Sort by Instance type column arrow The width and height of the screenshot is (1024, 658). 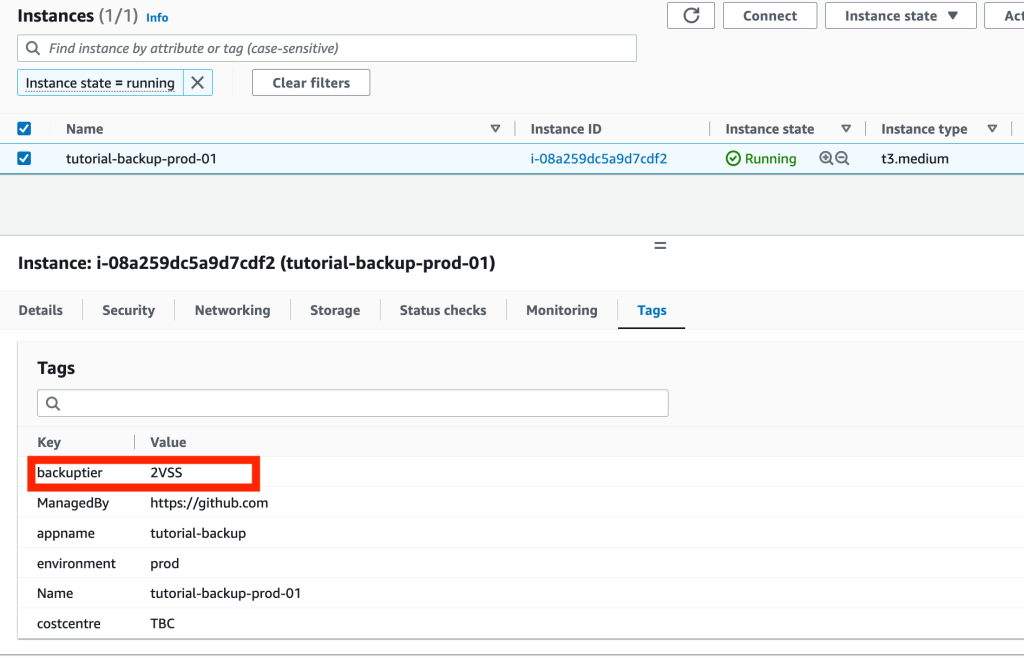point(992,129)
